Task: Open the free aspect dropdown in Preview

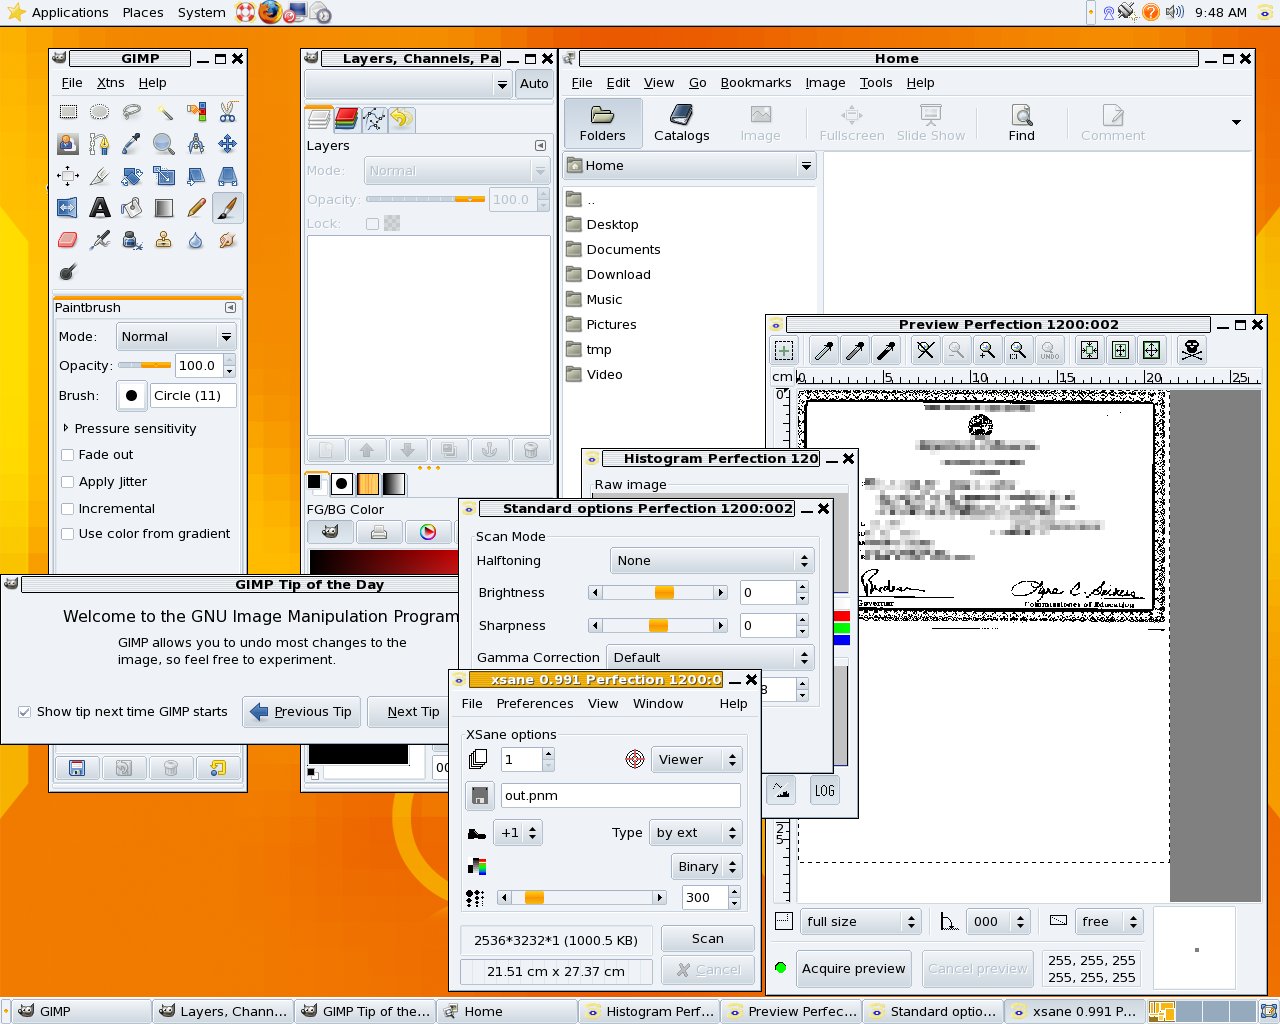Action: click(1110, 922)
